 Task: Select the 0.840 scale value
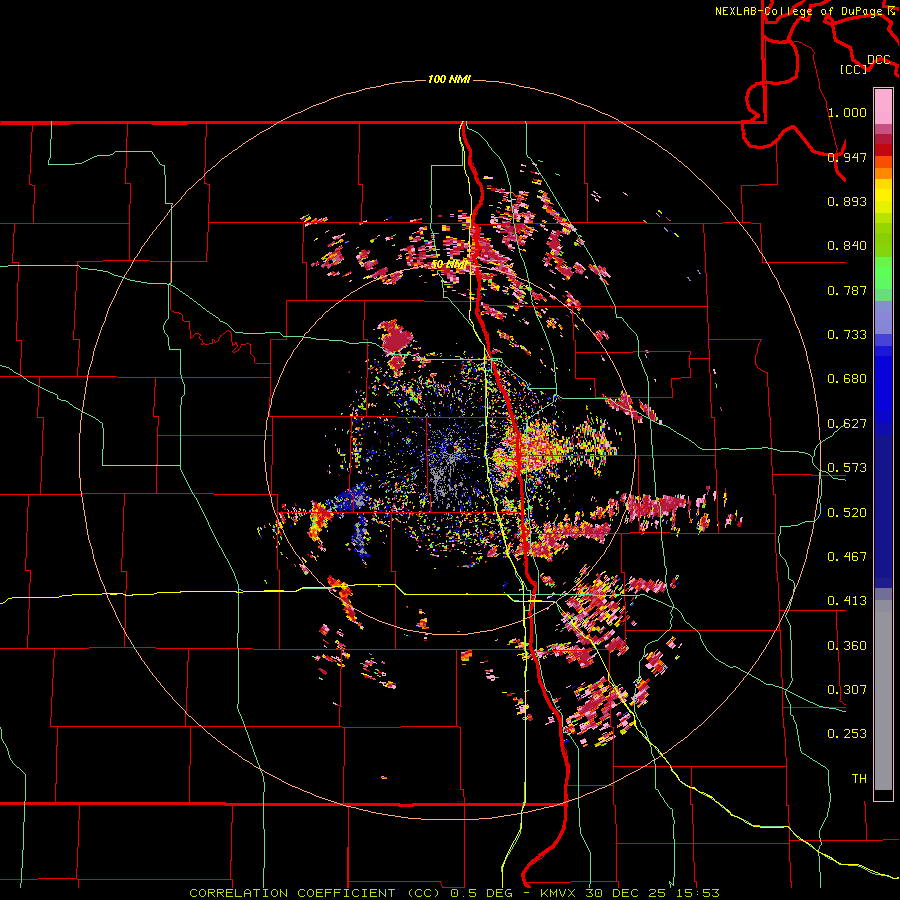tap(847, 246)
